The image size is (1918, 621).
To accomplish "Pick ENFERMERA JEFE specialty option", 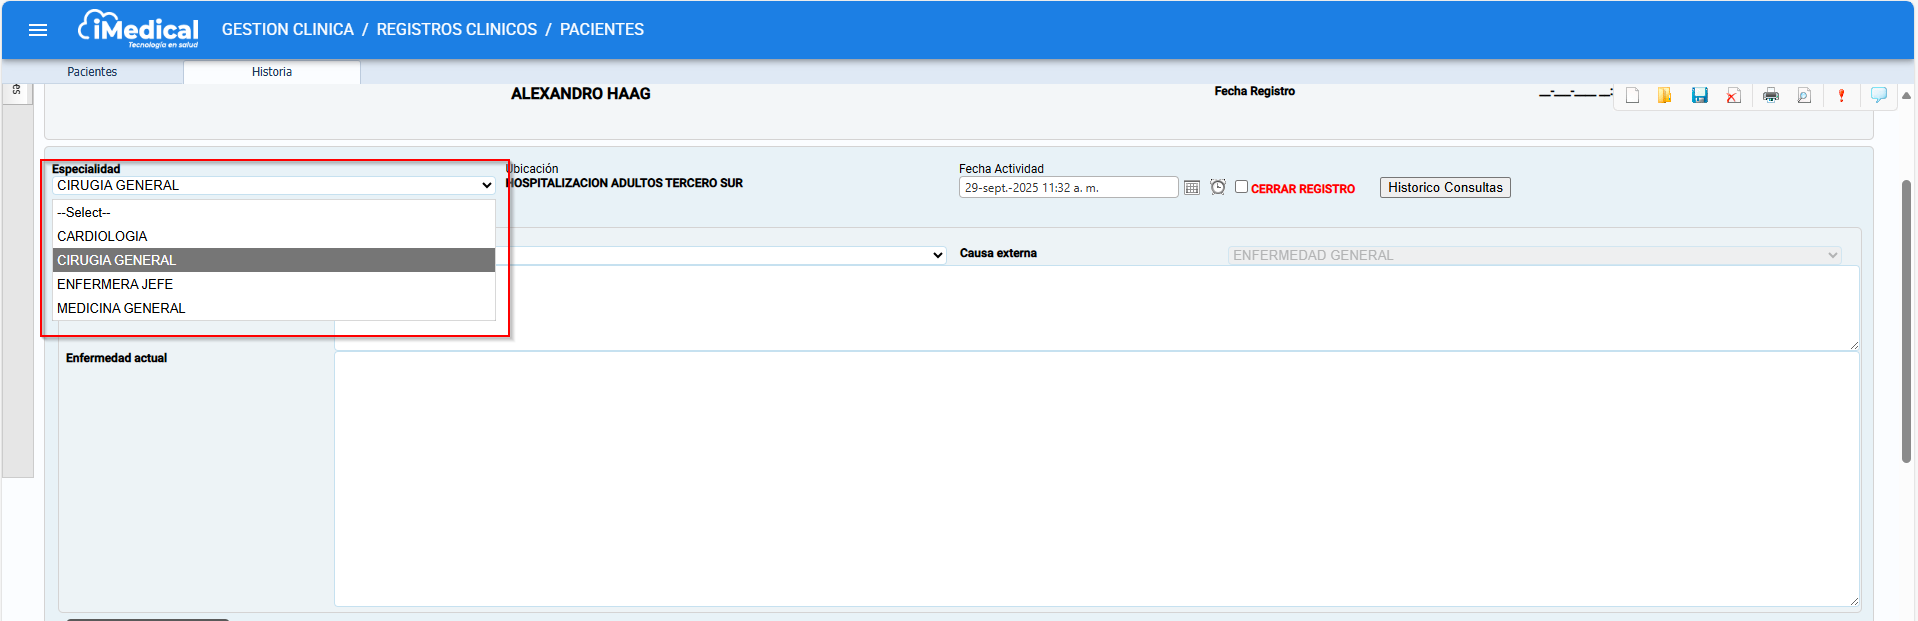I will click(x=115, y=284).
